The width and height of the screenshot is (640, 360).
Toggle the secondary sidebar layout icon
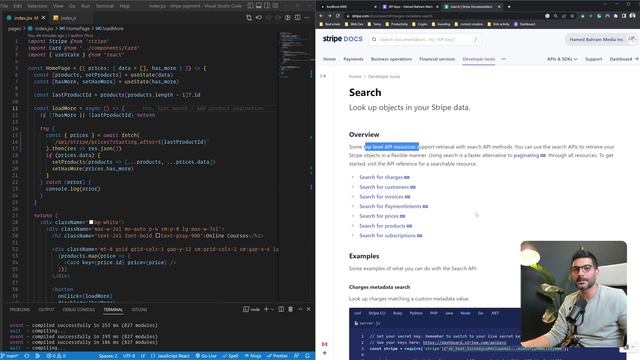(267, 6)
